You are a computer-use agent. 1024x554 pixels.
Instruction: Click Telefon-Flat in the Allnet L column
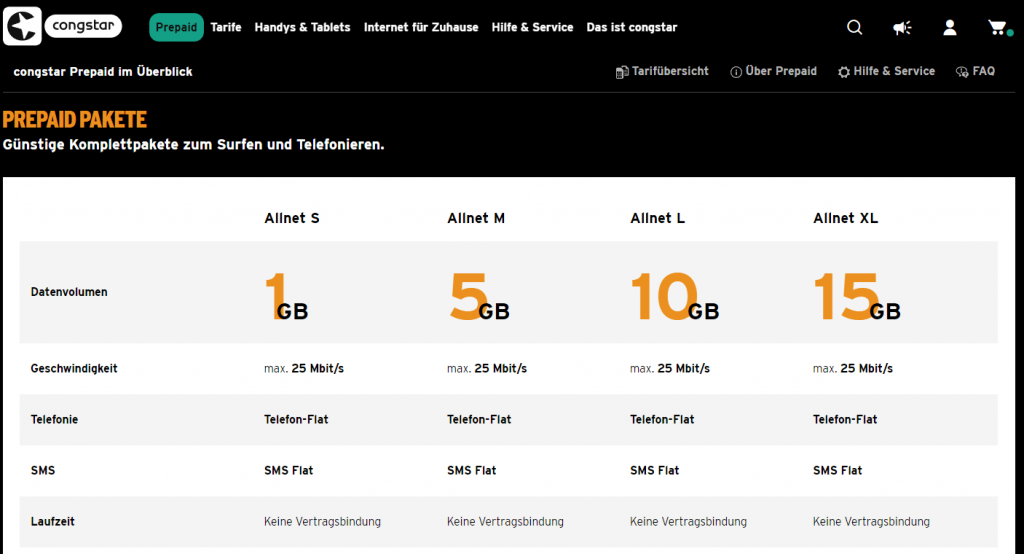pos(662,419)
